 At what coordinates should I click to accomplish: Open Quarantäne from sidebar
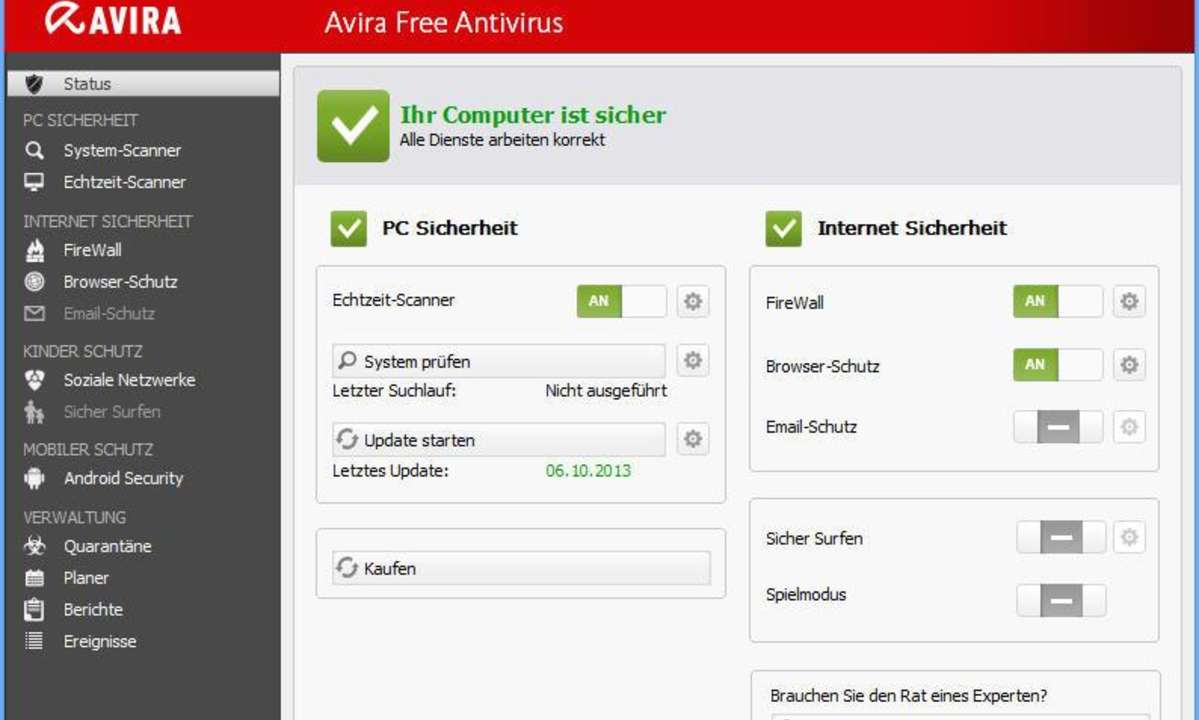(x=108, y=546)
